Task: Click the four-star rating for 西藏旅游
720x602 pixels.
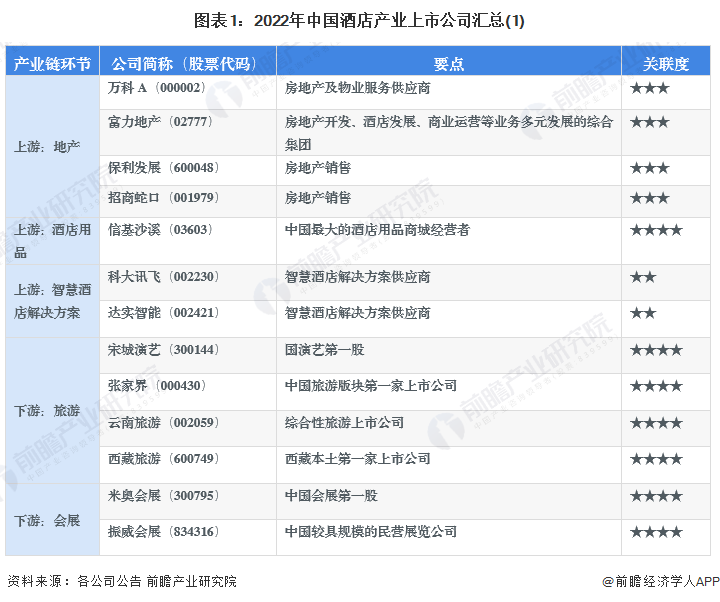Action: (656, 459)
